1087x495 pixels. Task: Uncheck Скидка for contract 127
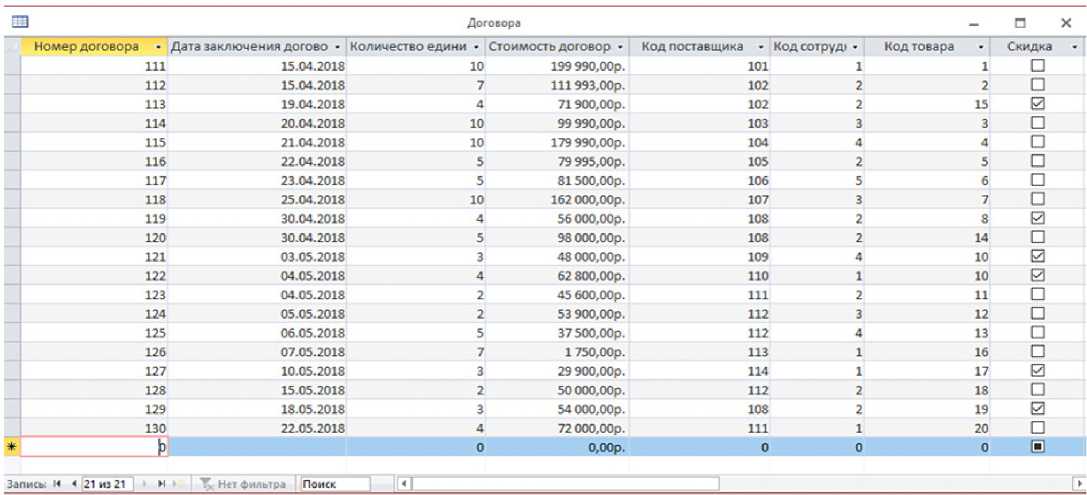pyautogui.click(x=1038, y=370)
